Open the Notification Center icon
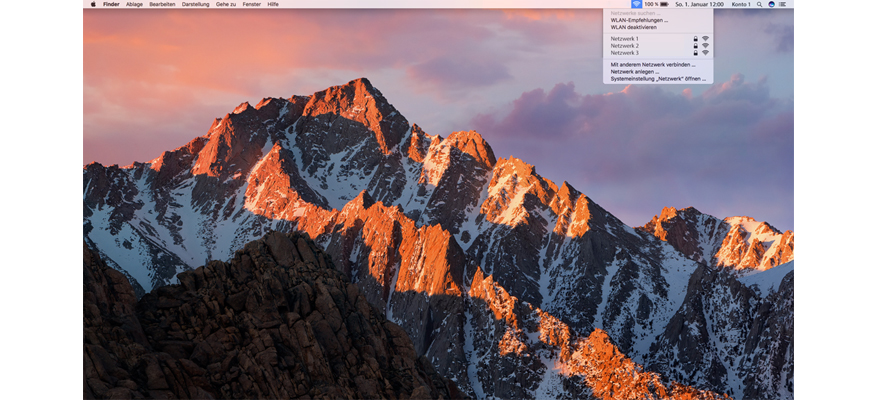 (x=783, y=4)
